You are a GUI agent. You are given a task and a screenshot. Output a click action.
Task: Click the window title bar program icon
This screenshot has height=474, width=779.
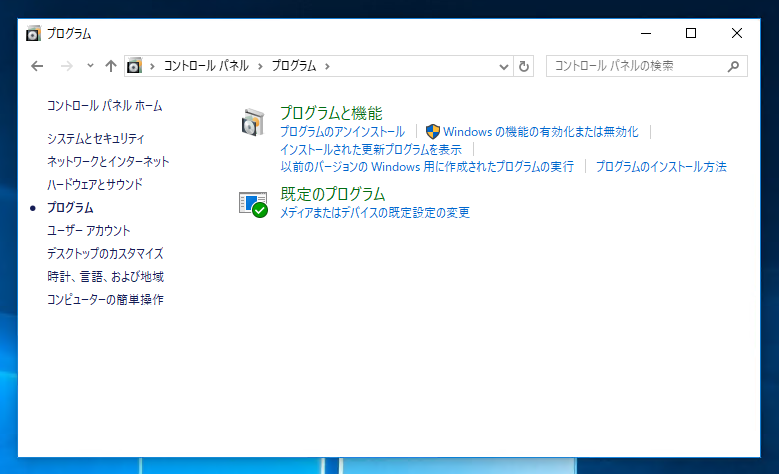pyautogui.click(x=33, y=34)
